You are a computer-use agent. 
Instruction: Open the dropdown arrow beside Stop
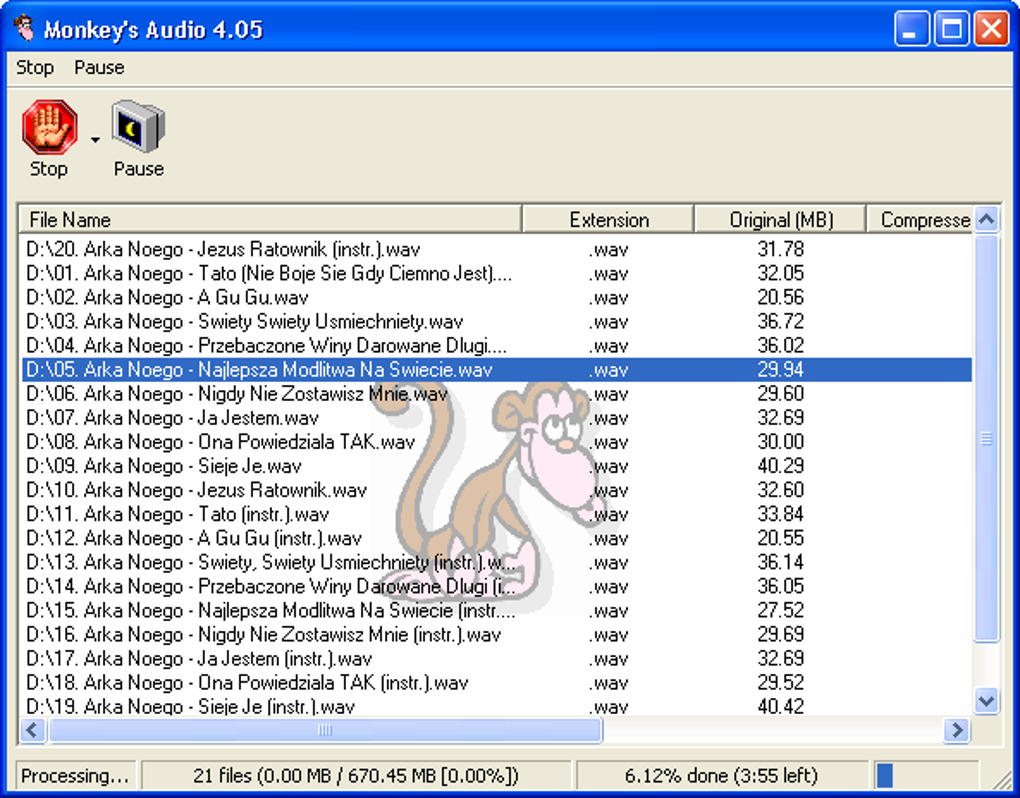pyautogui.click(x=95, y=140)
